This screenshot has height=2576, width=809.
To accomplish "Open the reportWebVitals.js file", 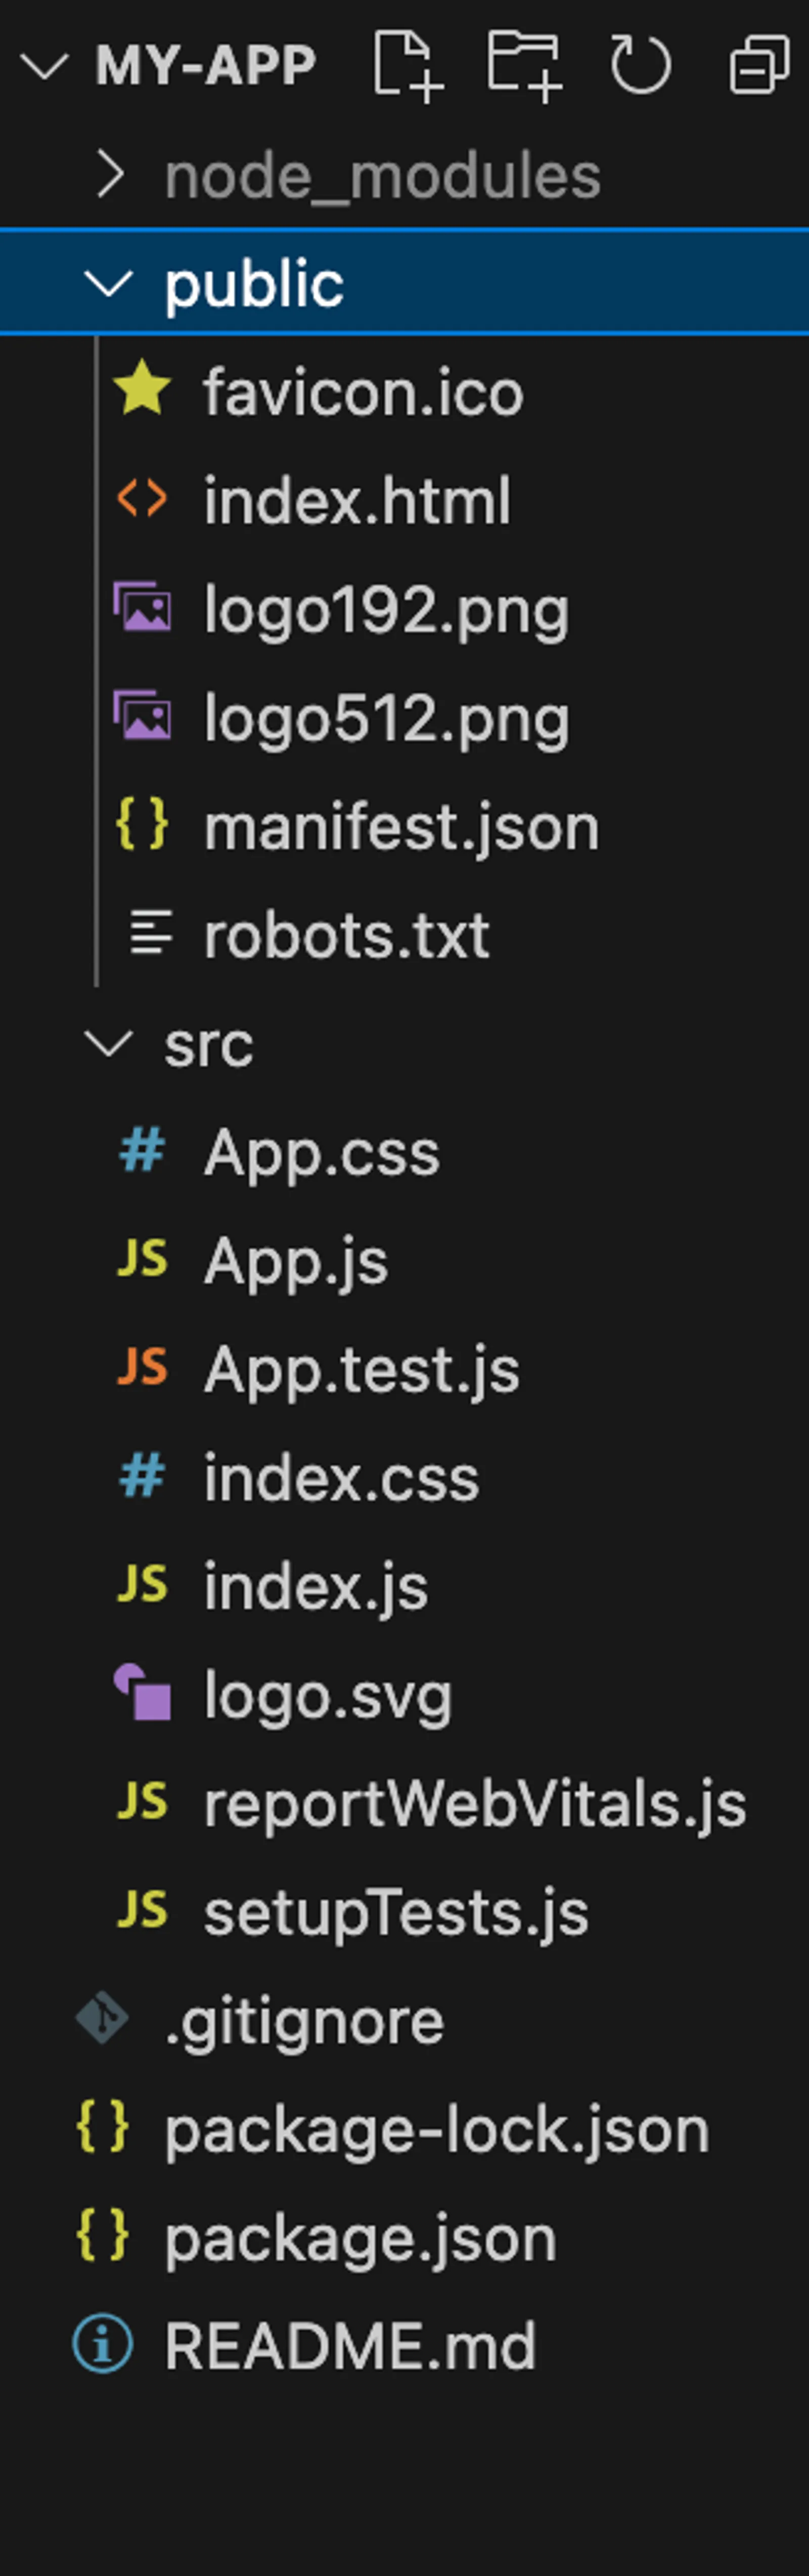I will point(475,1803).
